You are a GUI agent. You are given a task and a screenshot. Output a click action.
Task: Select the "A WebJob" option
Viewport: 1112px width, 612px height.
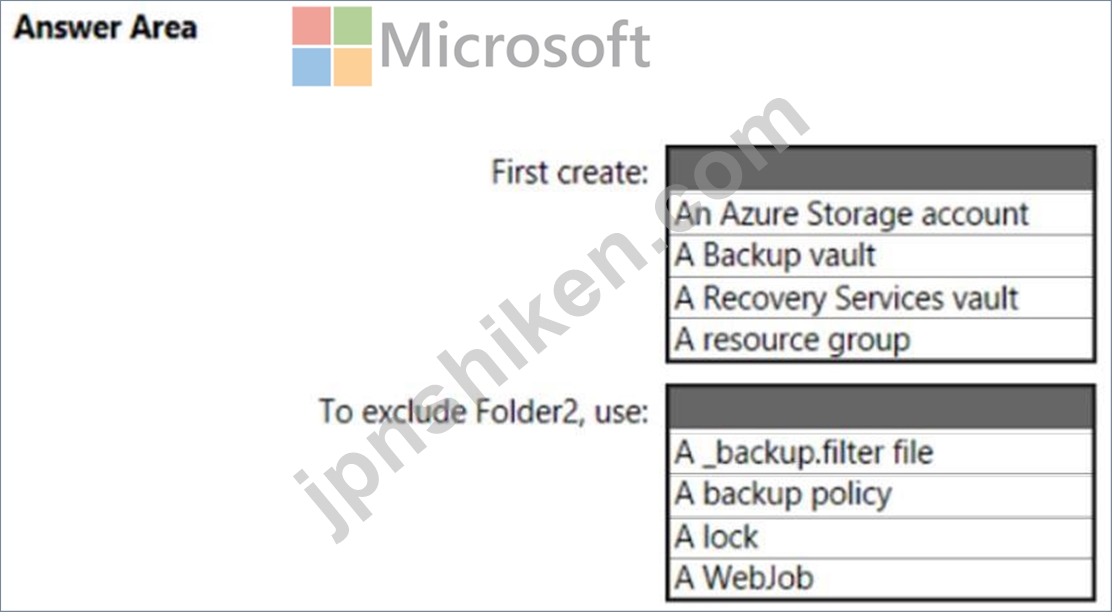pyautogui.click(x=744, y=578)
